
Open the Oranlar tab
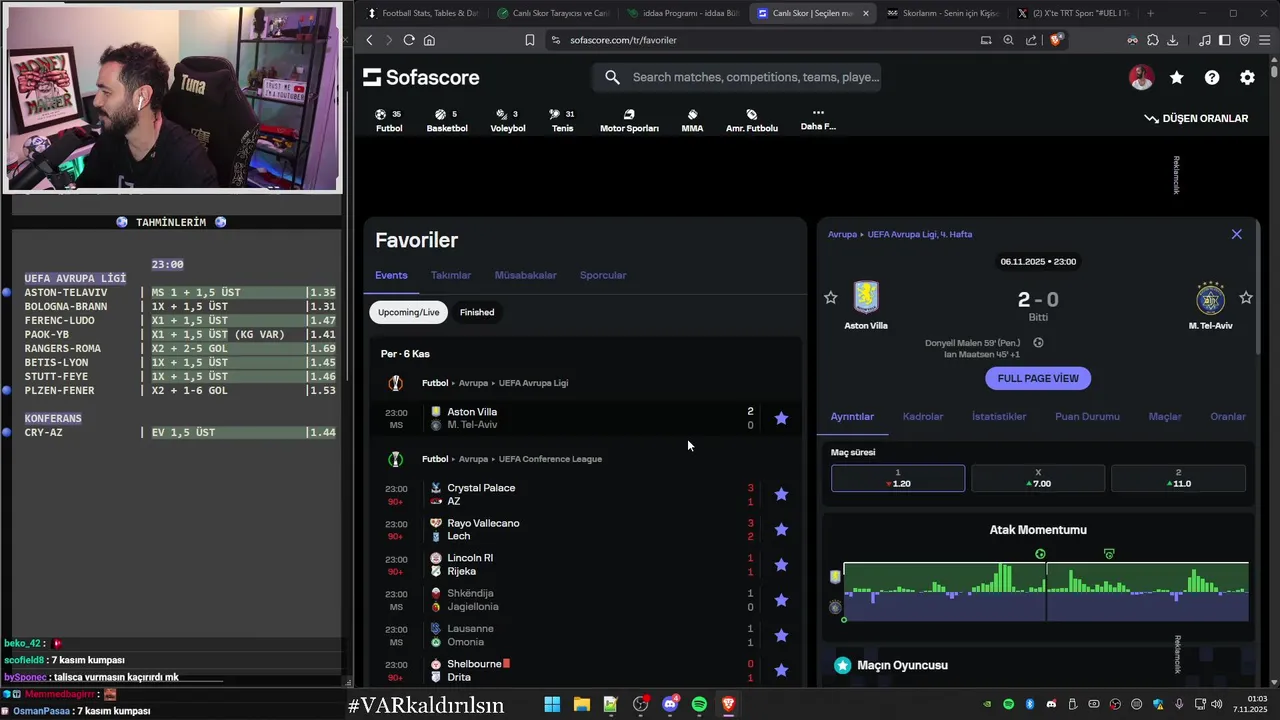click(x=1228, y=416)
